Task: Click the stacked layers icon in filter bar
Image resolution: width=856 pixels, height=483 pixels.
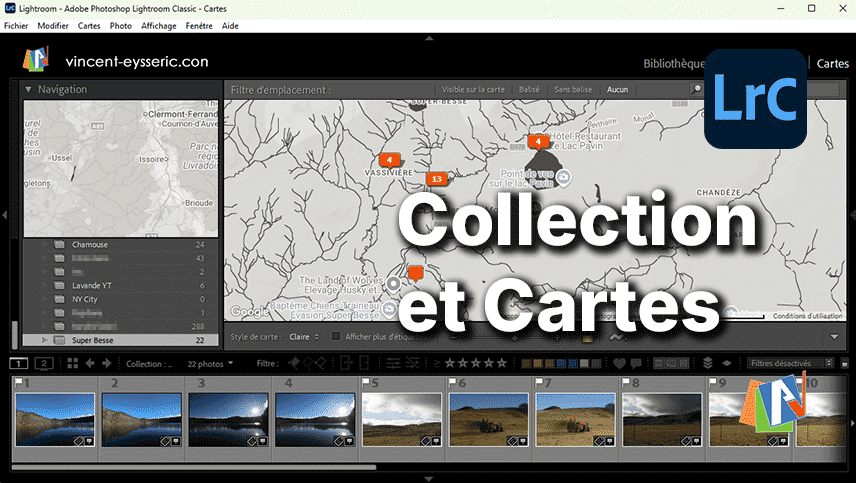Action: (x=708, y=363)
